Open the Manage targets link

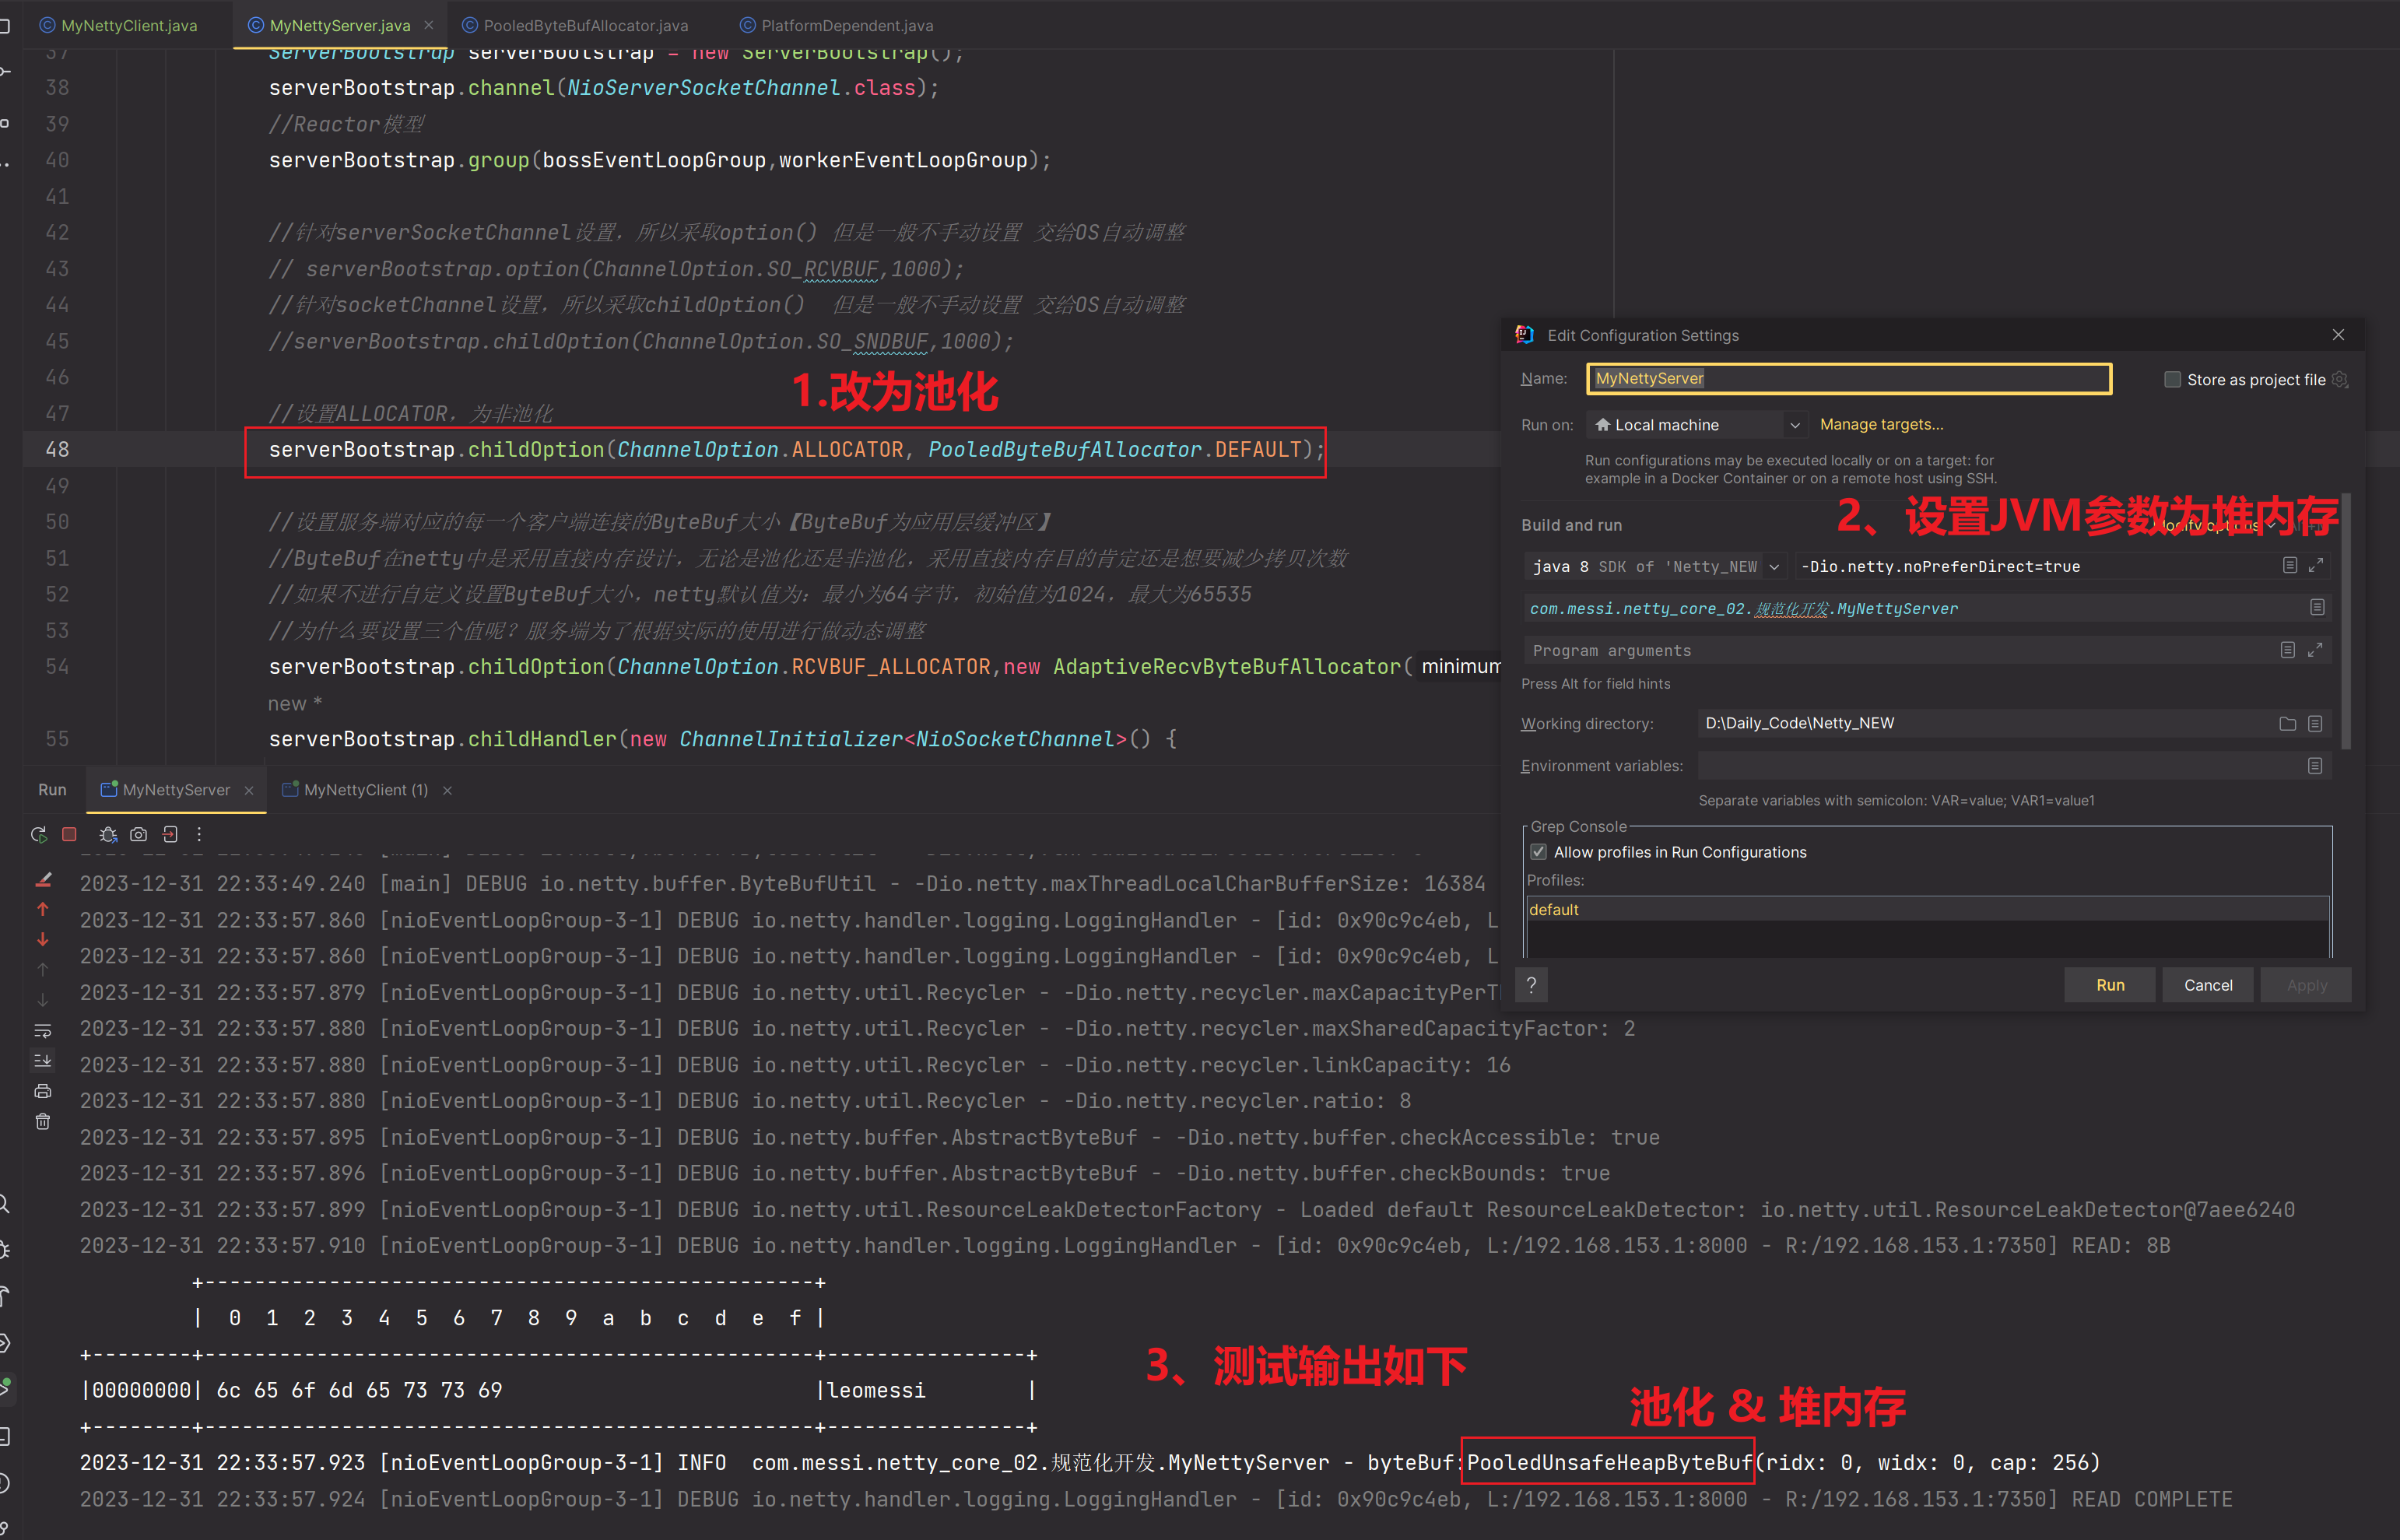(1881, 425)
